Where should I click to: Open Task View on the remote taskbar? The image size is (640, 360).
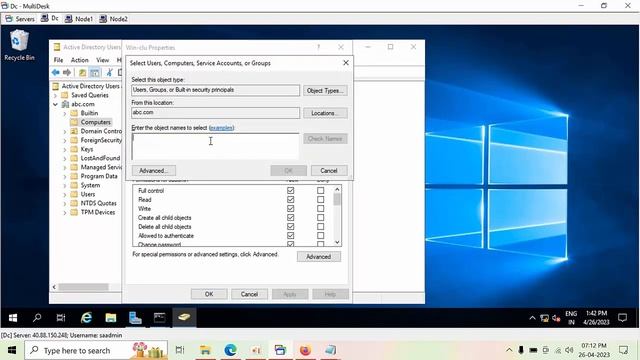click(x=61, y=318)
